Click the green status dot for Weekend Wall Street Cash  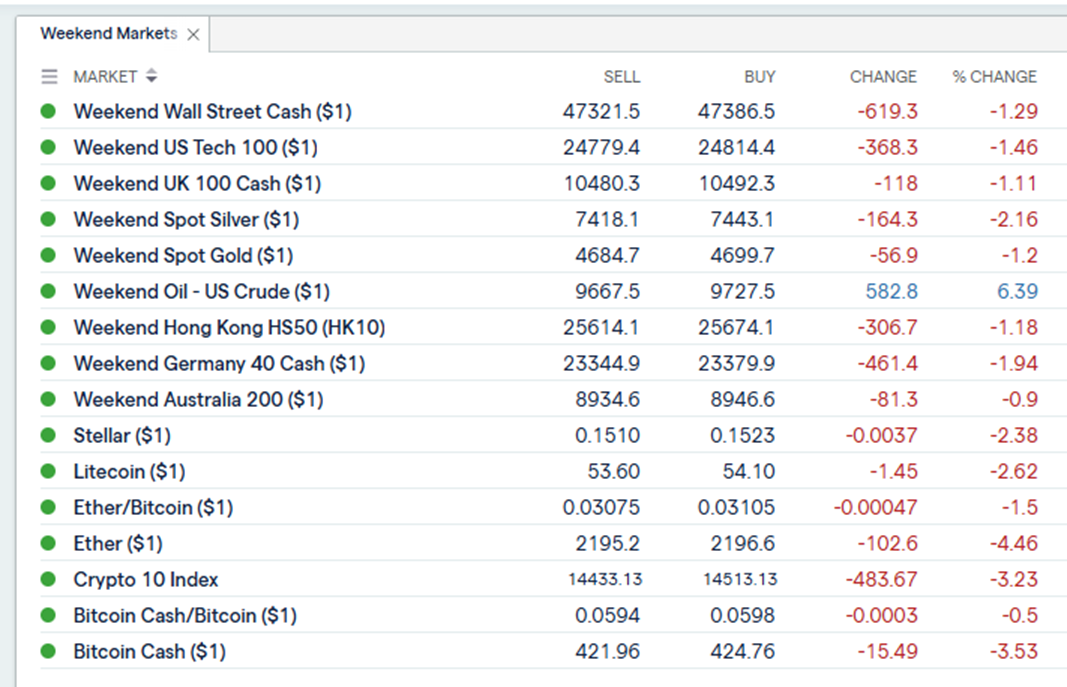48,112
